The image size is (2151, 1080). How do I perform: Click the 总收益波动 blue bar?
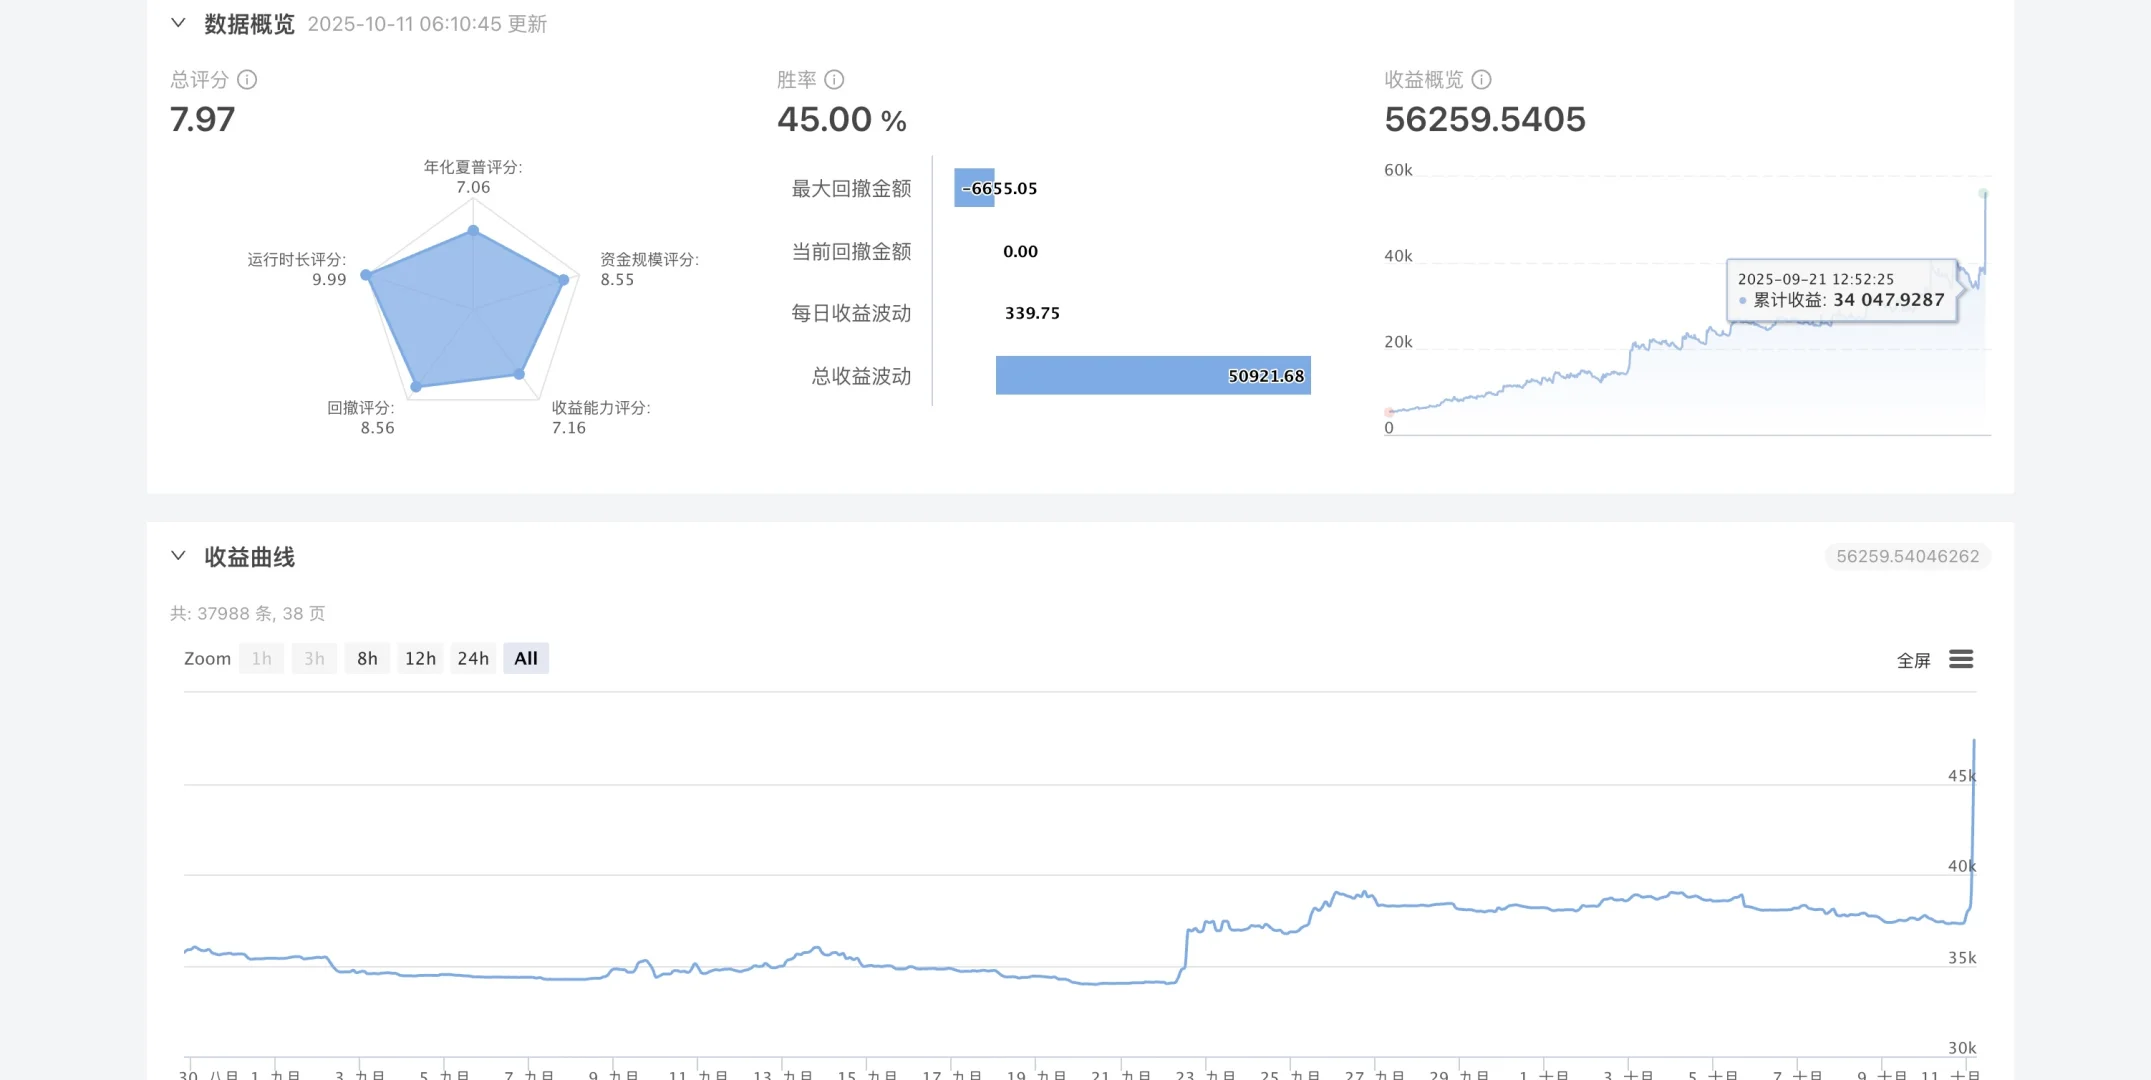(1152, 376)
